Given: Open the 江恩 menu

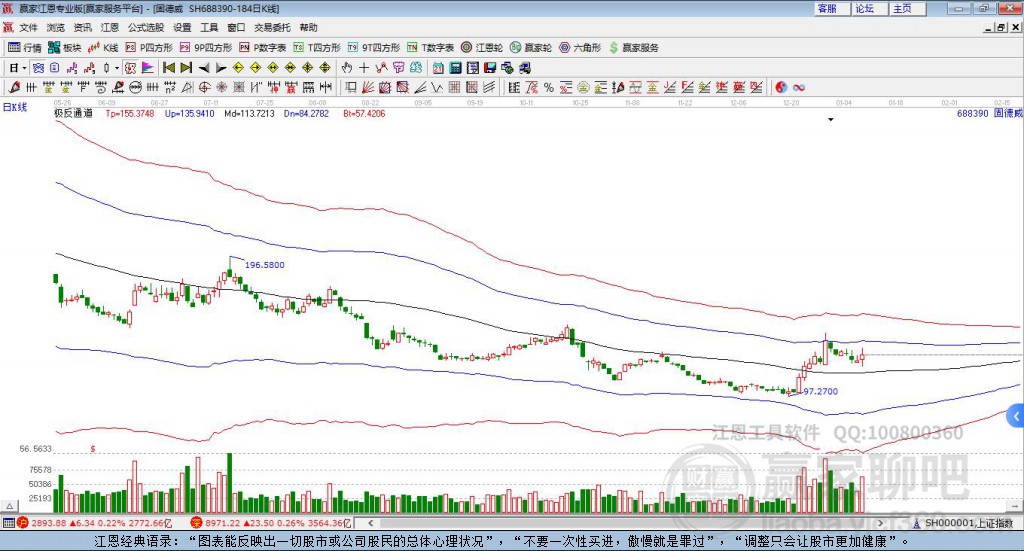Looking at the screenshot, I should (110, 27).
